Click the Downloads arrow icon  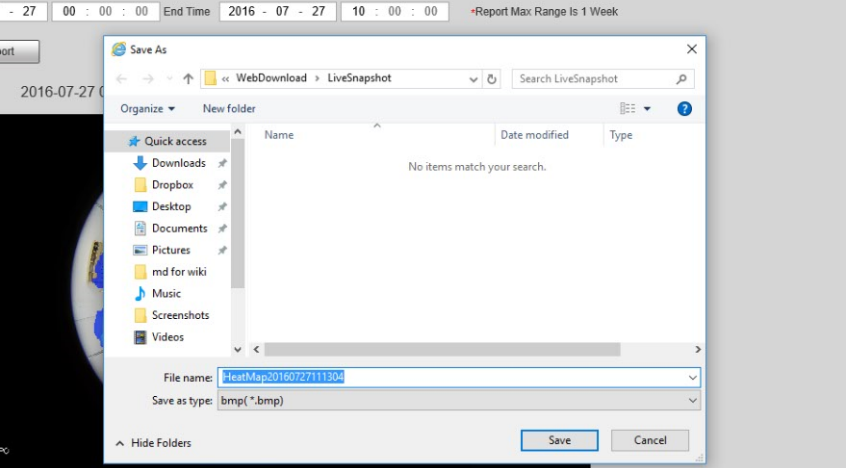click(x=140, y=163)
